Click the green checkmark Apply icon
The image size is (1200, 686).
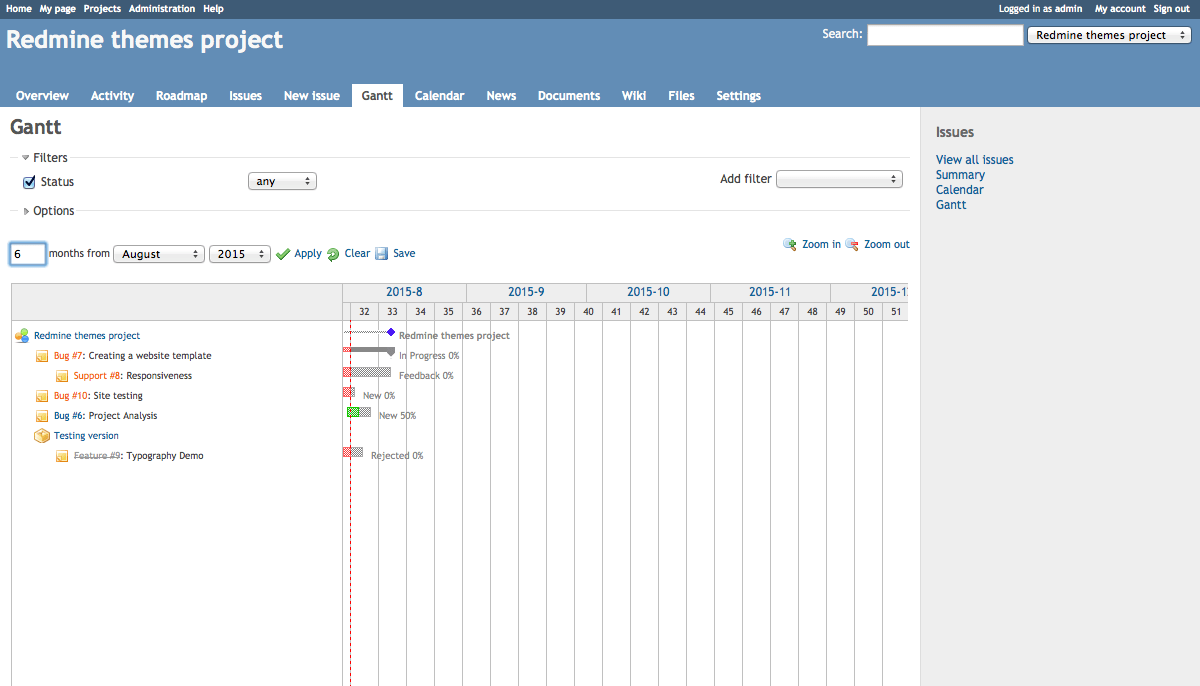pos(283,254)
